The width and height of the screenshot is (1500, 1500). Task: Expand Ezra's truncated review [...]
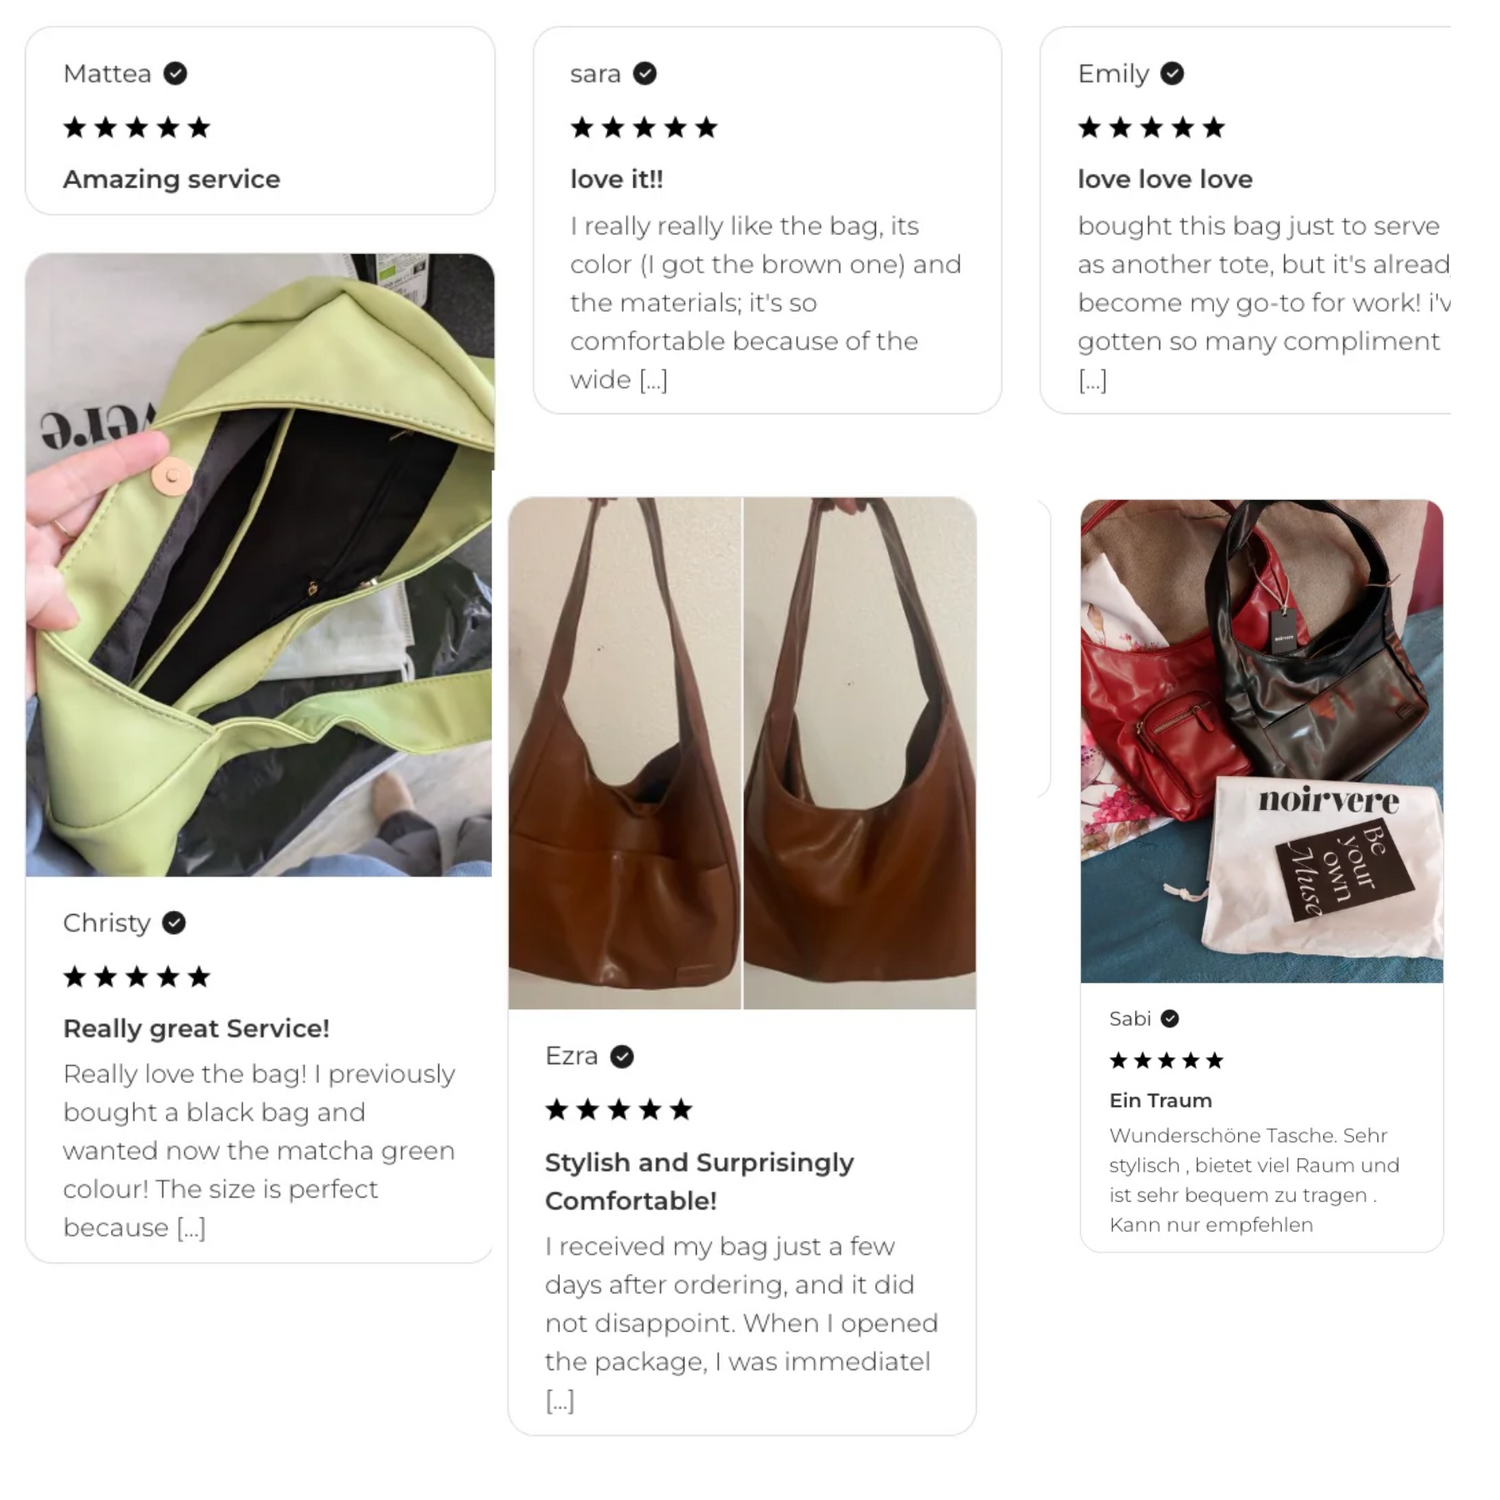tap(560, 1401)
